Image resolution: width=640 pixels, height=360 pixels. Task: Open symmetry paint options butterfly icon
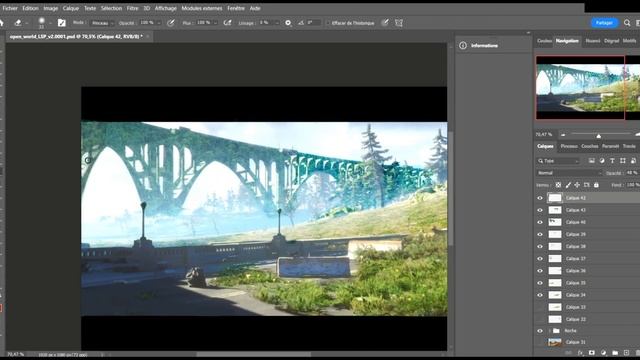click(x=399, y=23)
